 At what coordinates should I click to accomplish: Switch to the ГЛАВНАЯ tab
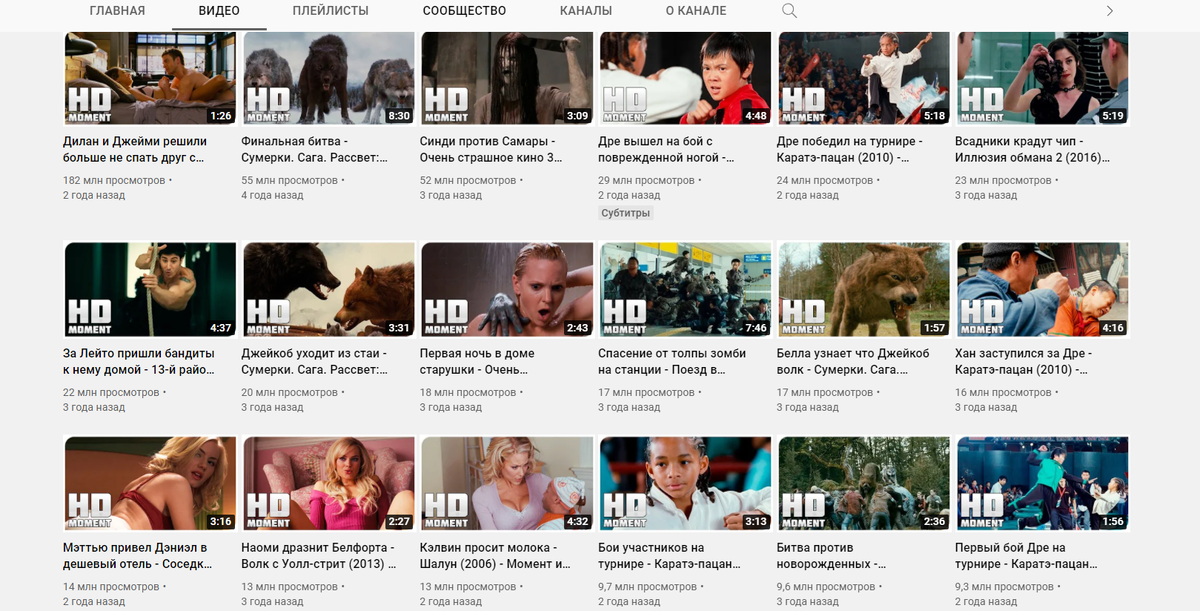point(117,11)
